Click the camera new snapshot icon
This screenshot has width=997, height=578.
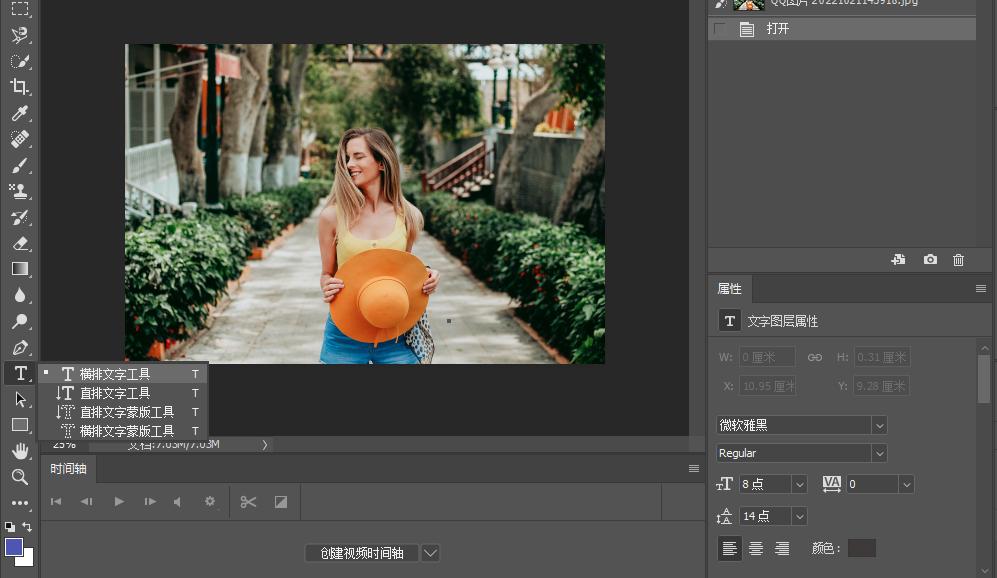coord(930,260)
